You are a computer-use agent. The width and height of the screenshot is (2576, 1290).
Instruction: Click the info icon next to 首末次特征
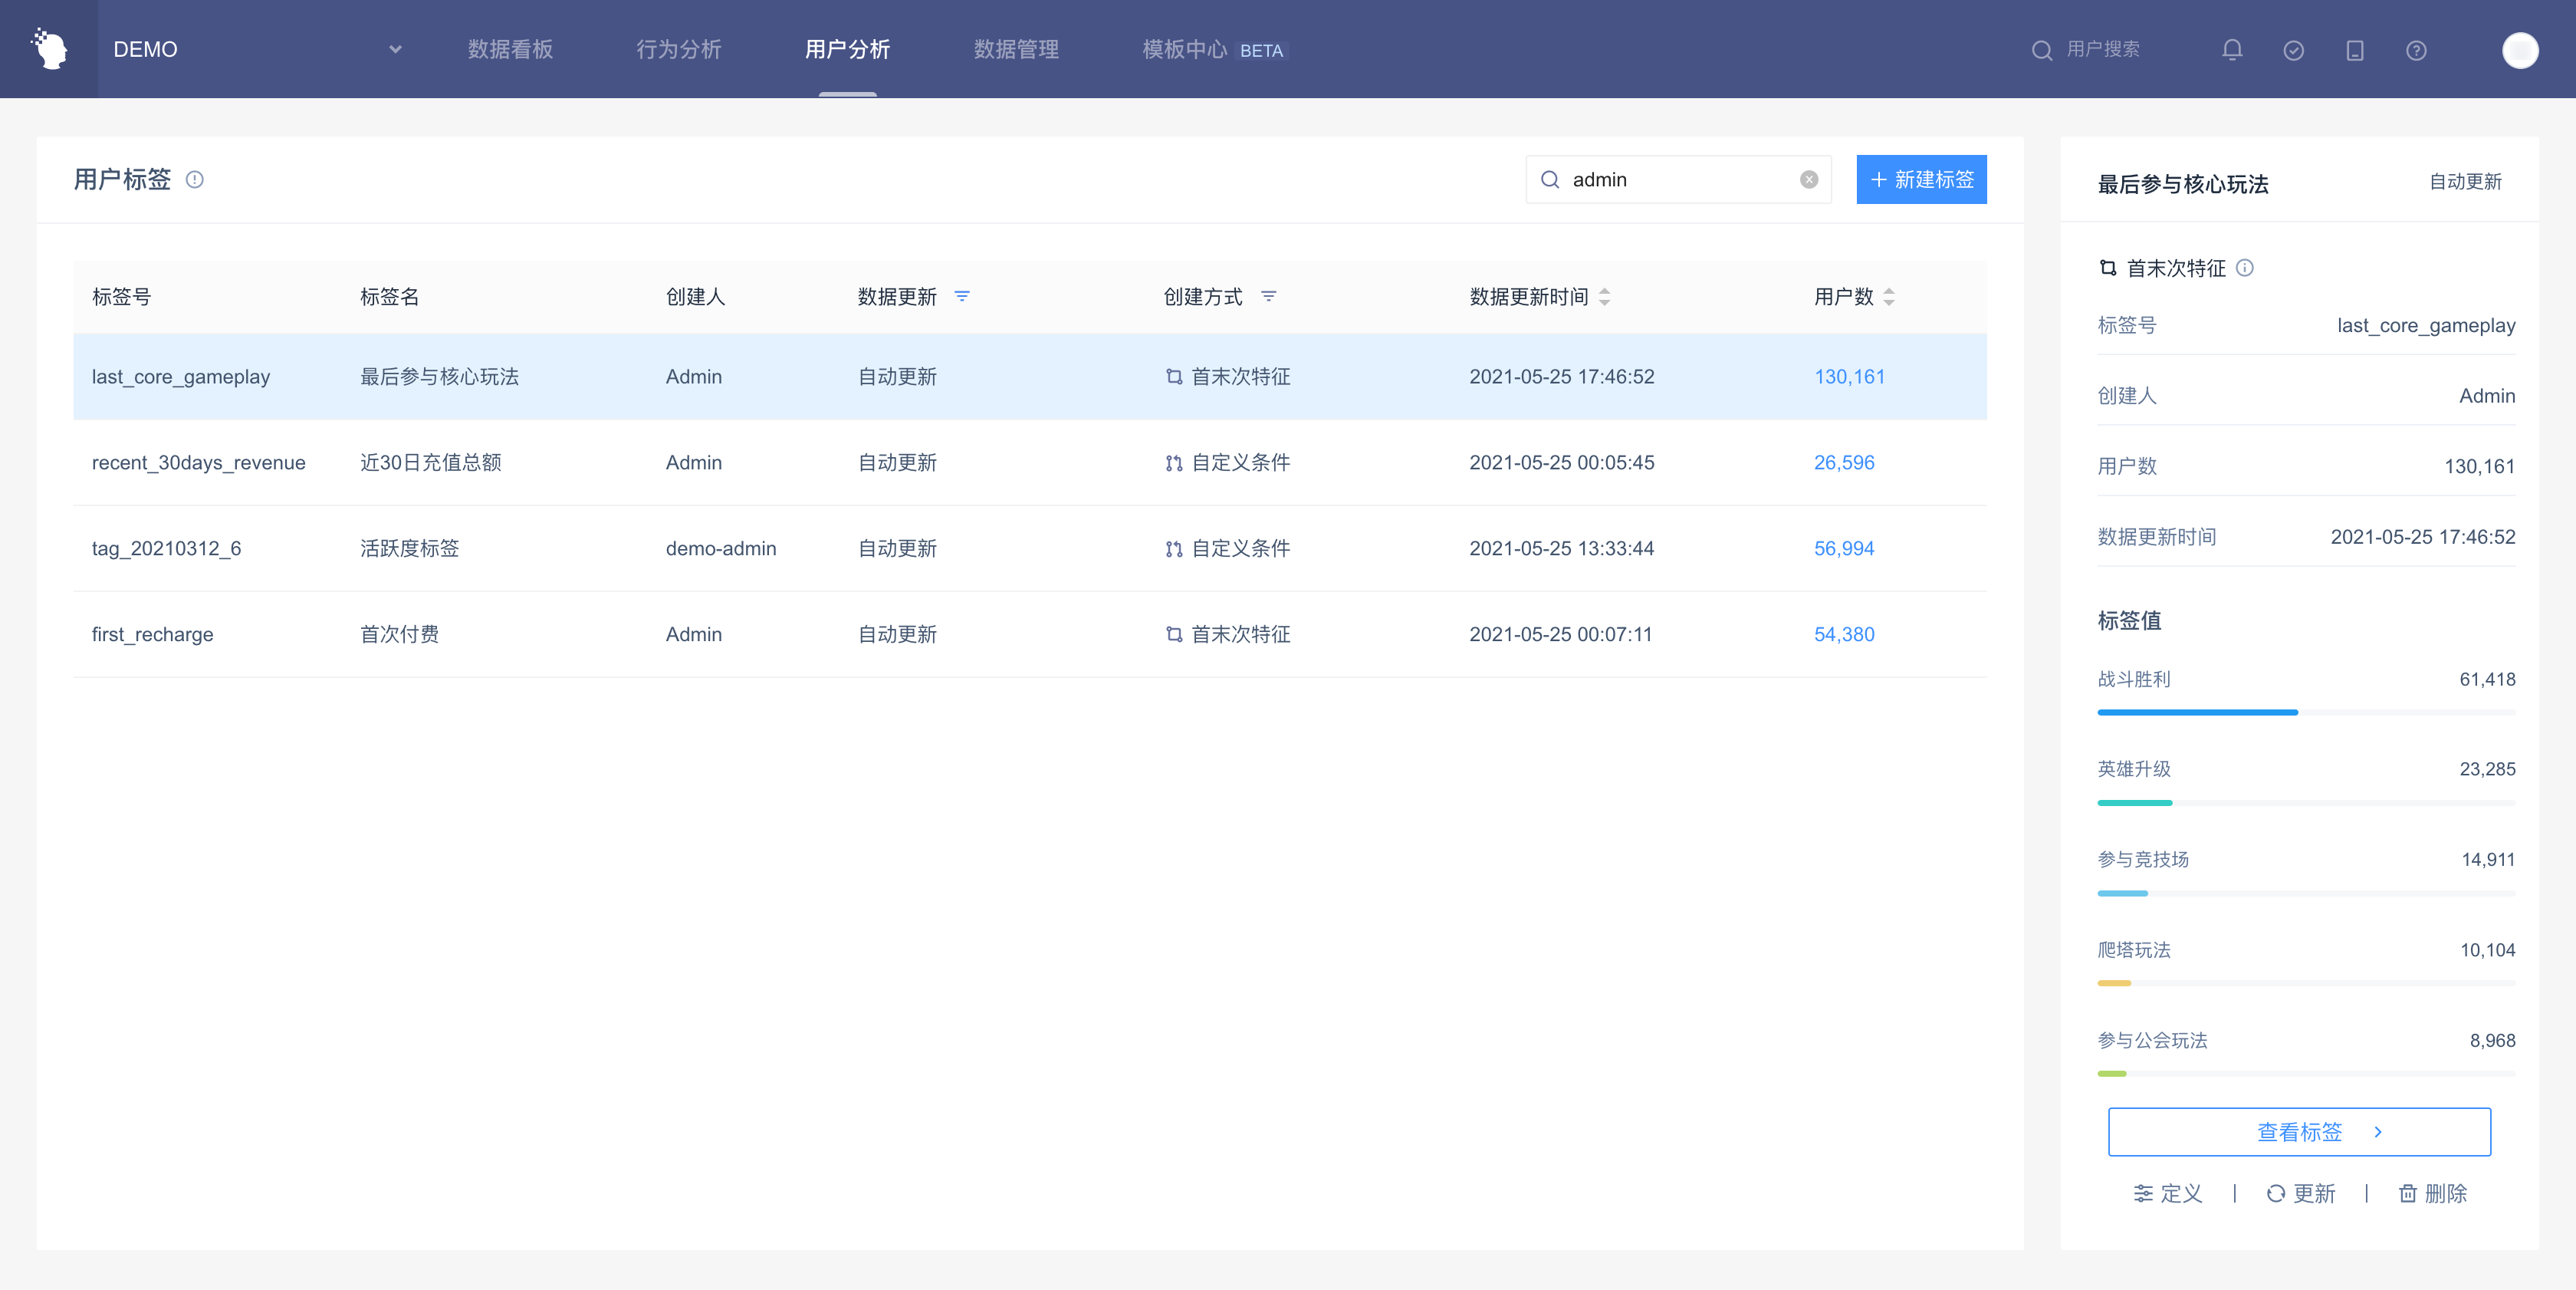pos(2245,268)
